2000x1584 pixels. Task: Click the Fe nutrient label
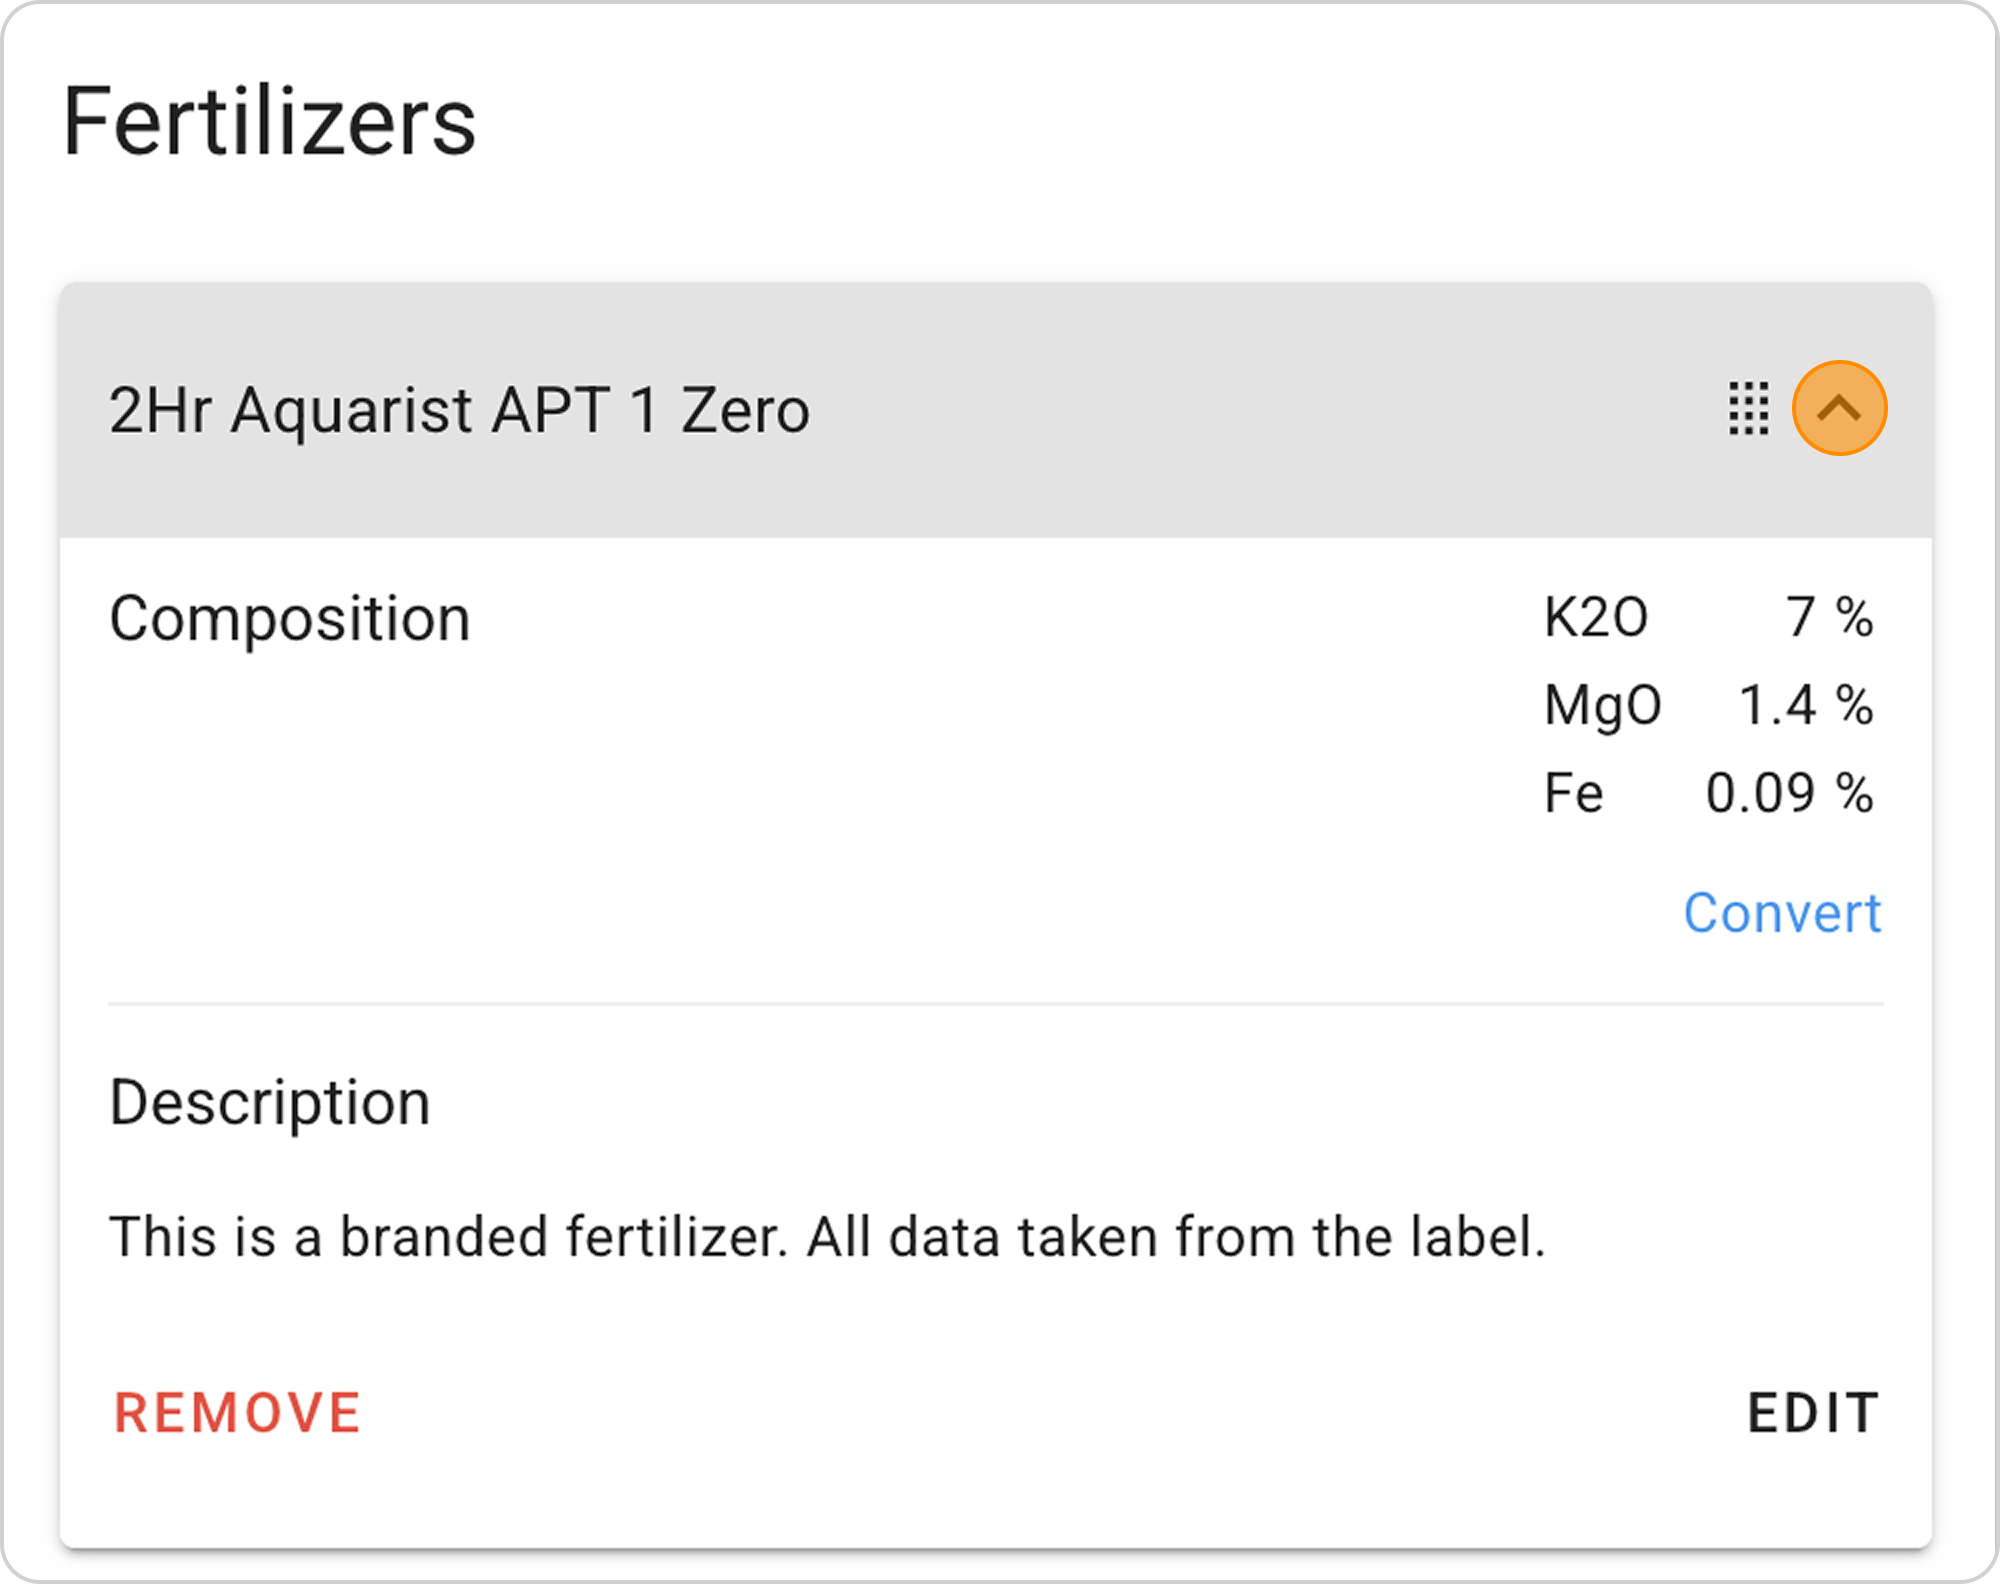point(1573,793)
